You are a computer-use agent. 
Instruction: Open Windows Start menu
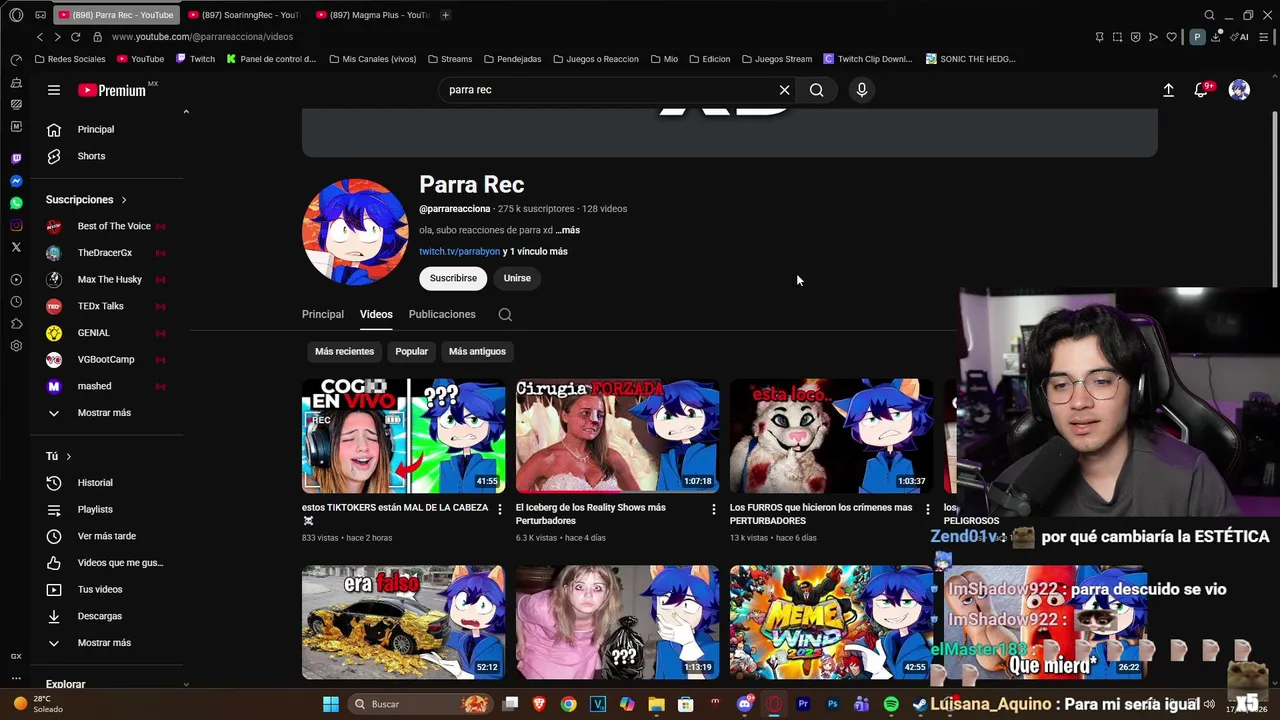click(330, 704)
